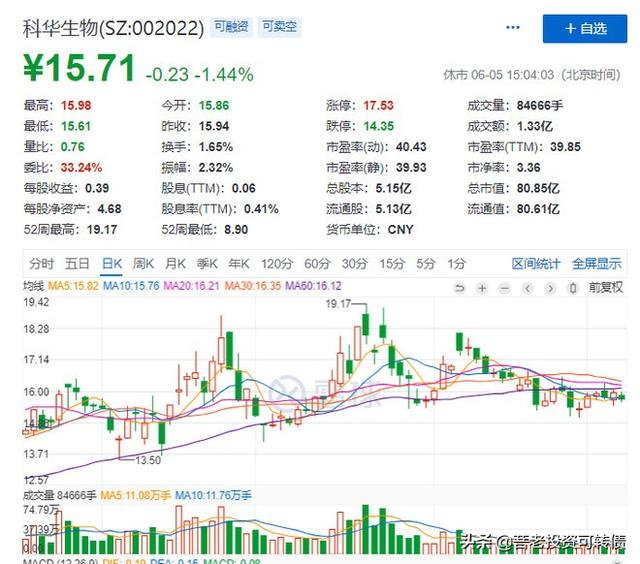Click the 涨停 value 17.53
This screenshot has height=564, width=640.
pyautogui.click(x=378, y=106)
